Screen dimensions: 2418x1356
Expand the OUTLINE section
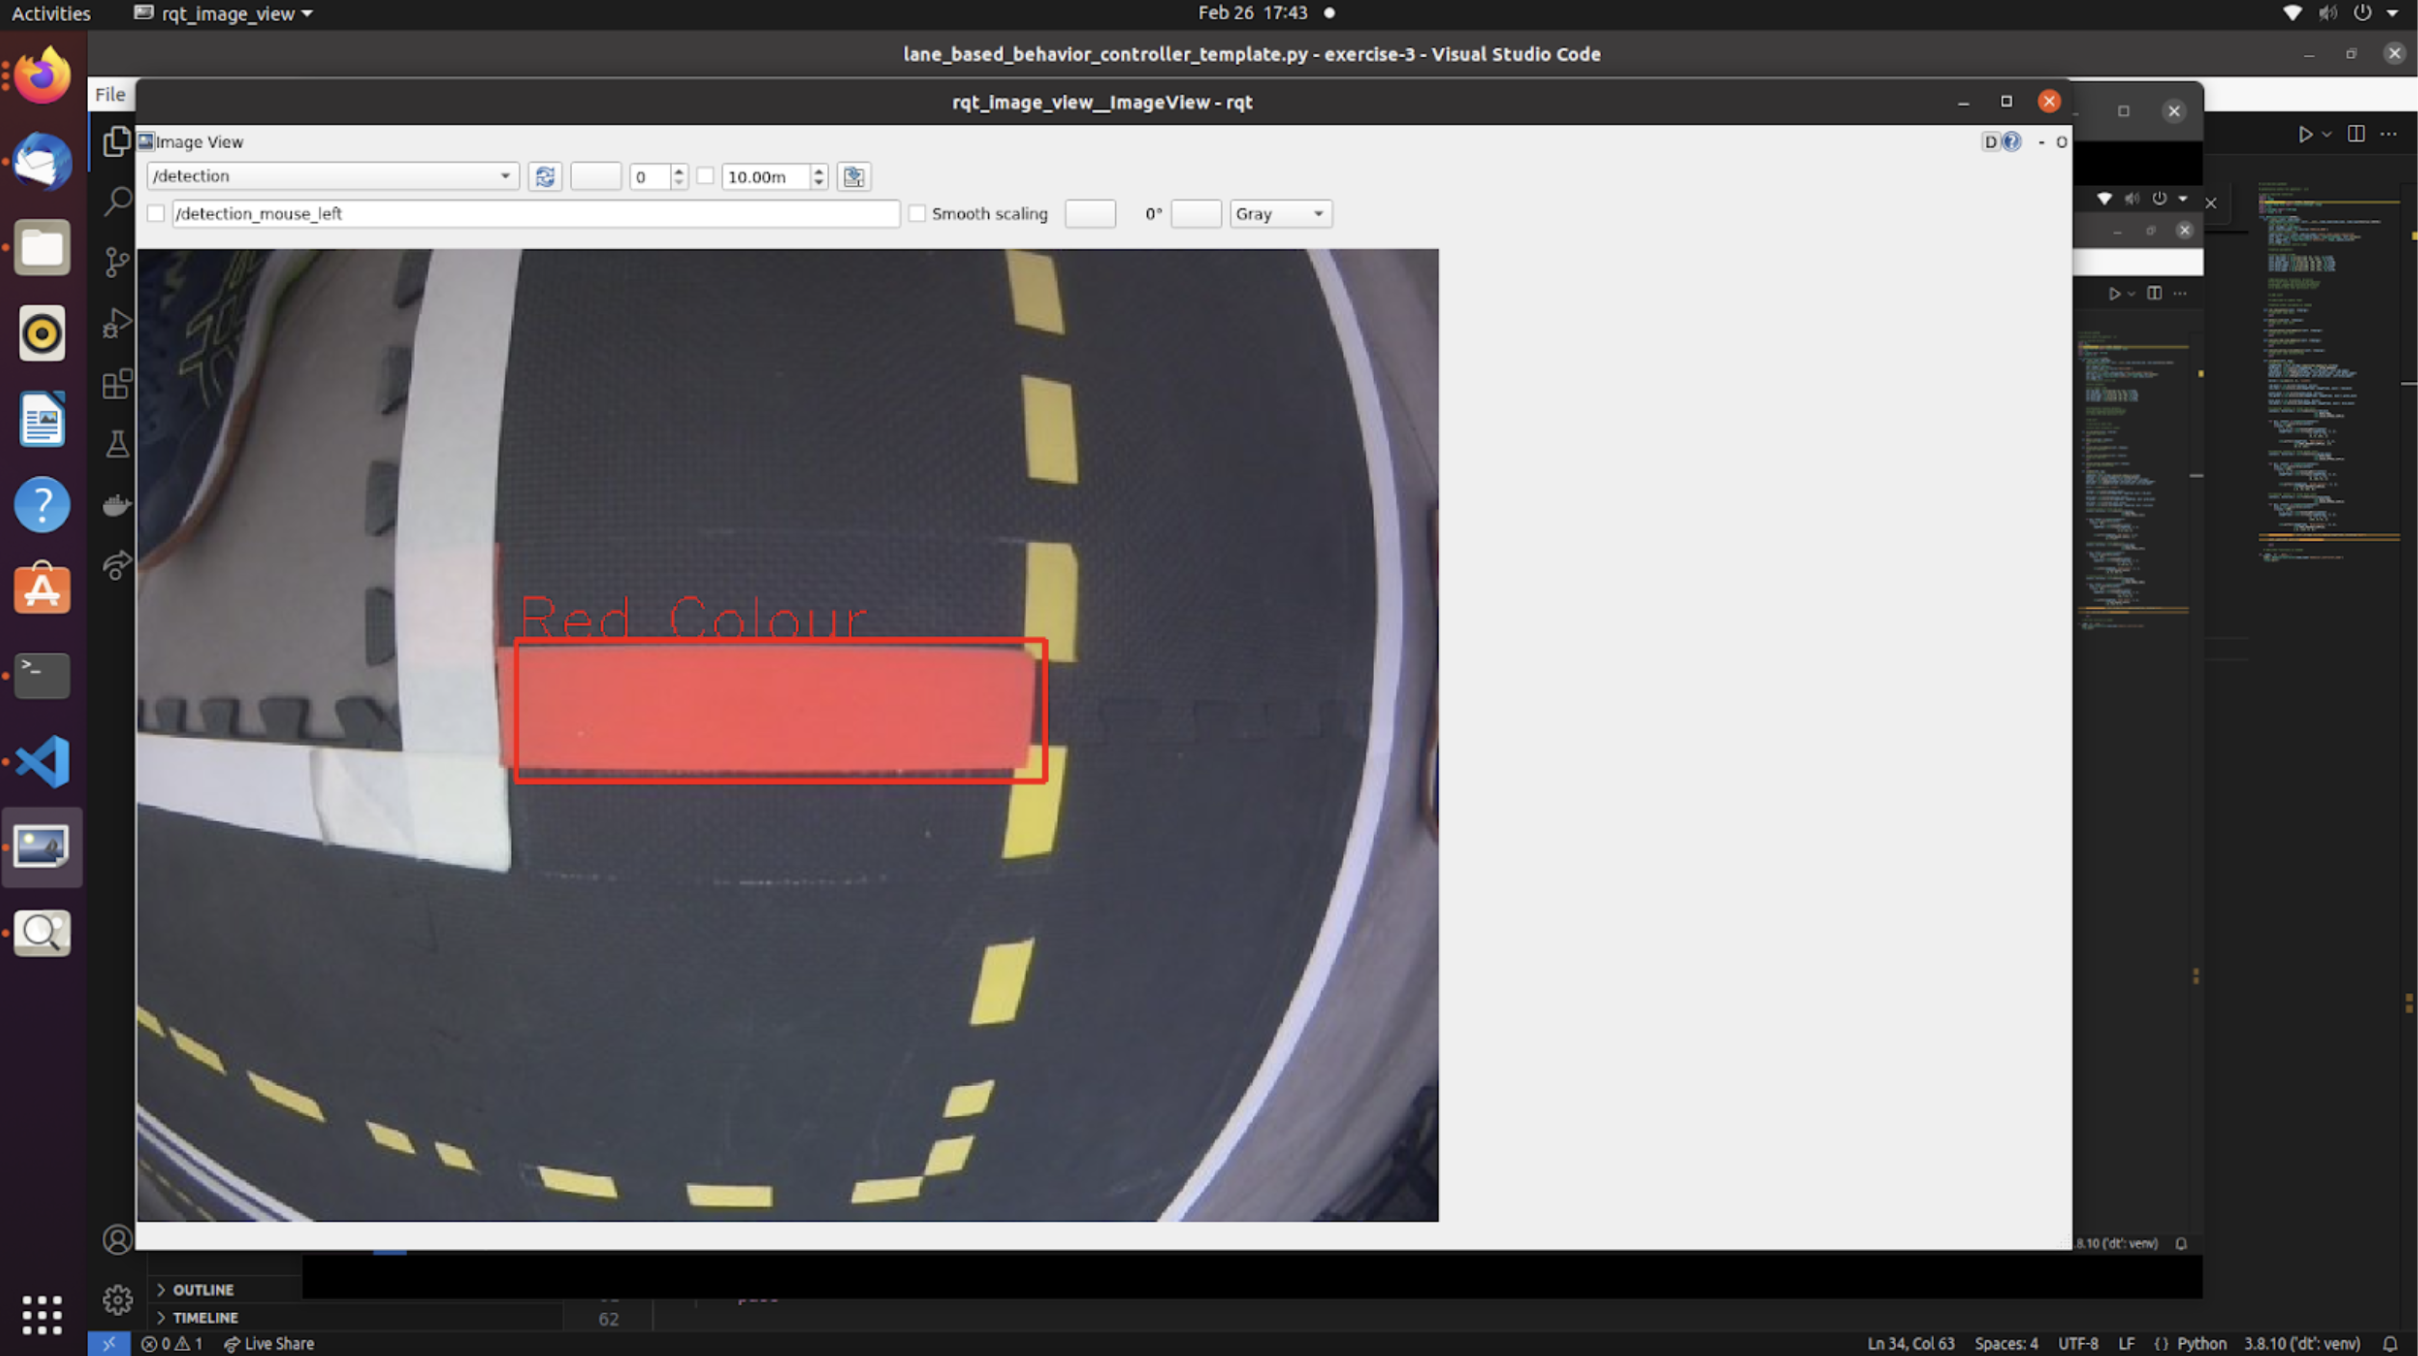tap(203, 1289)
